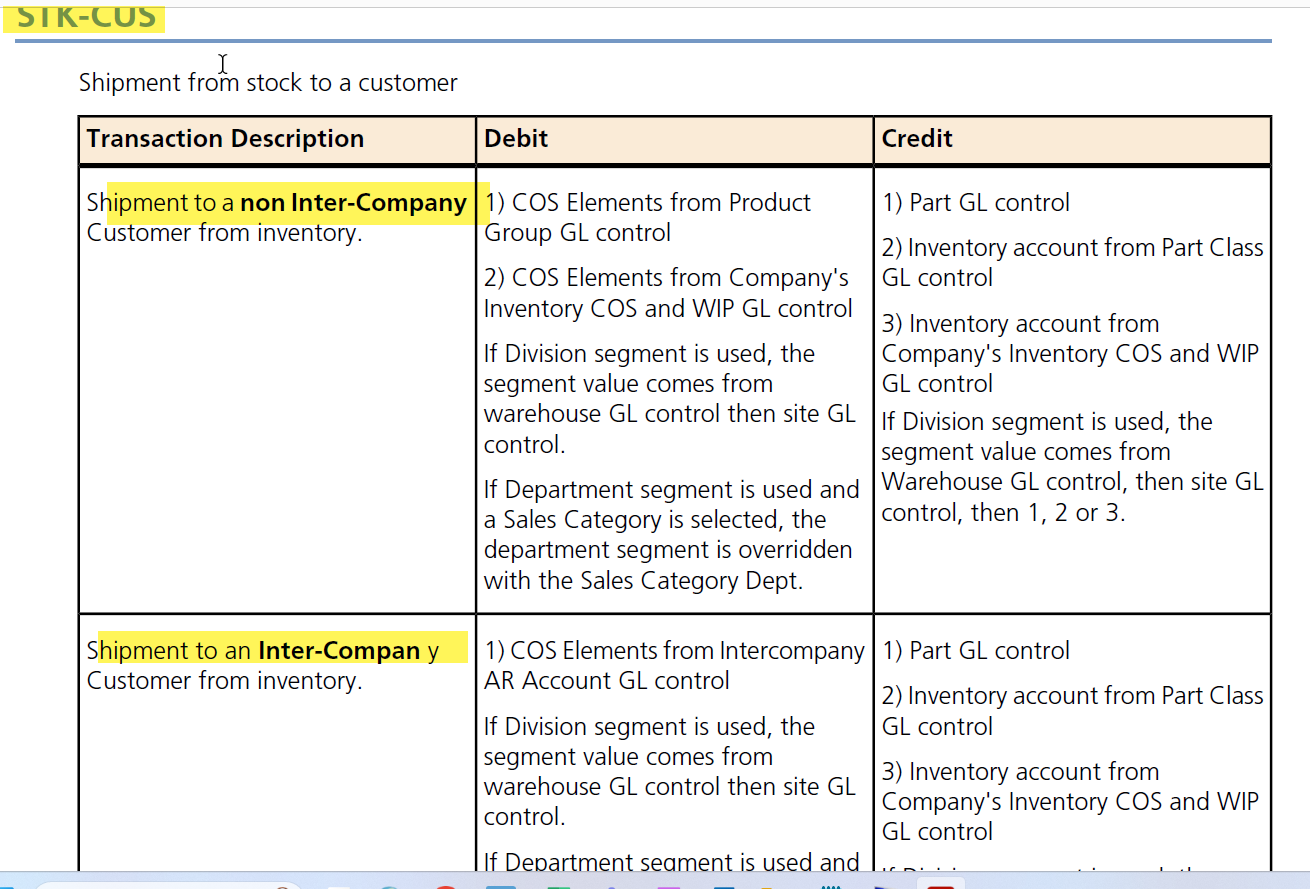The image size is (1310, 889).
Task: Click 'Customer from inventory.' in the Inter-Company row
Action: pyautogui.click(x=224, y=681)
